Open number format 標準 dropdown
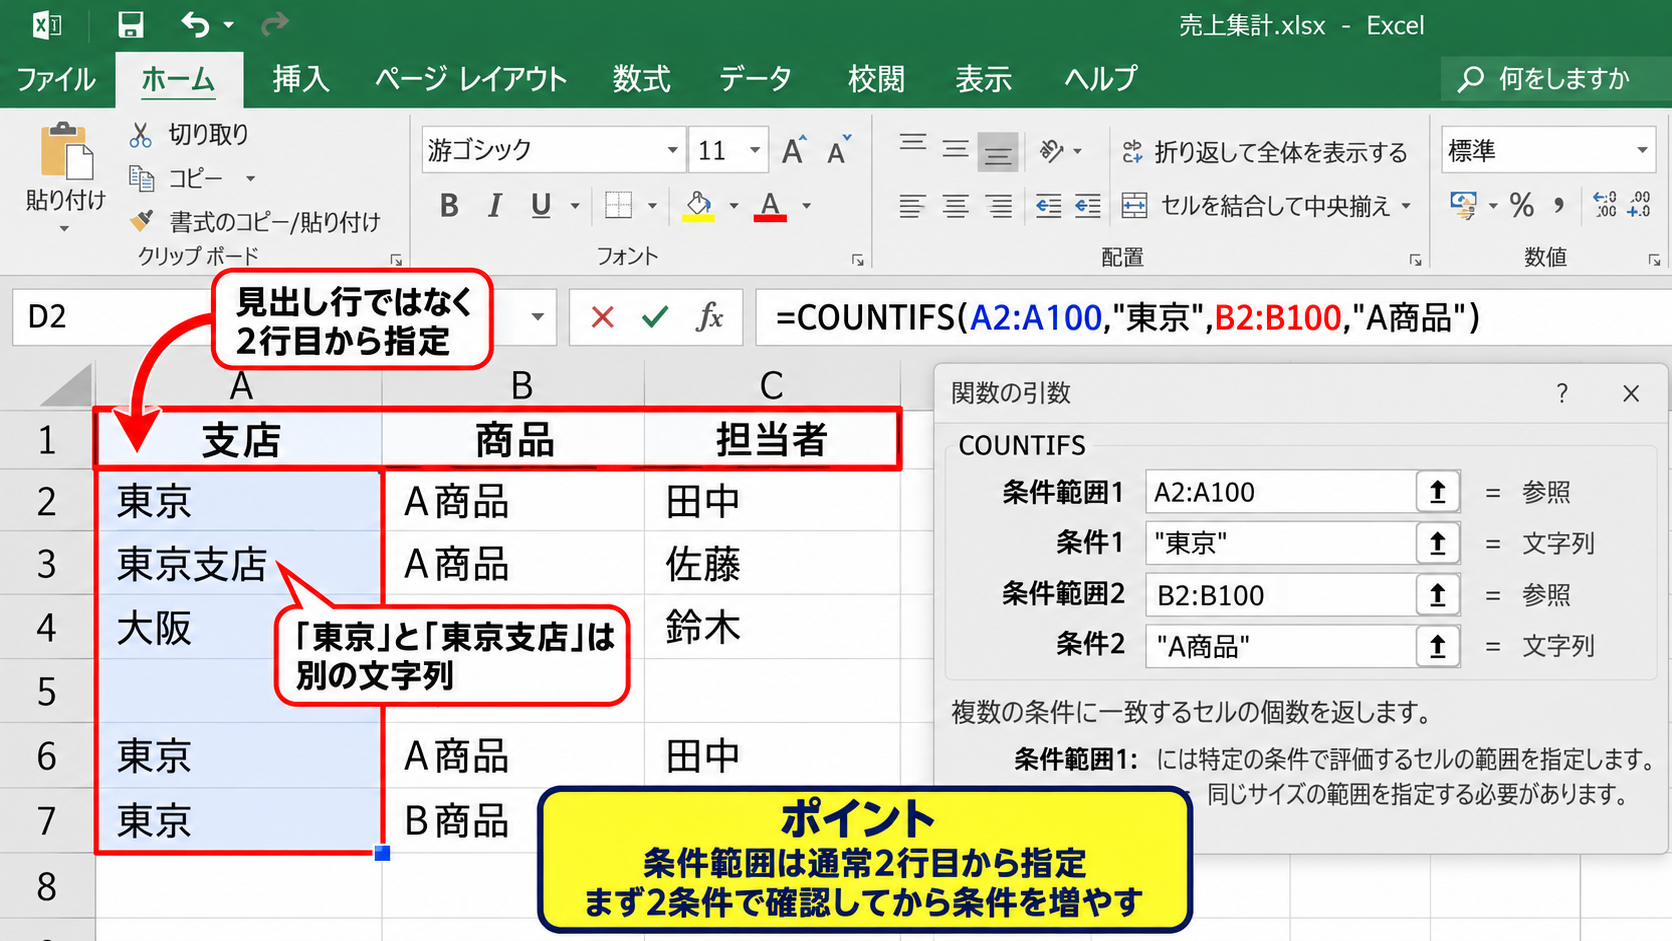This screenshot has width=1672, height=941. click(x=1642, y=151)
